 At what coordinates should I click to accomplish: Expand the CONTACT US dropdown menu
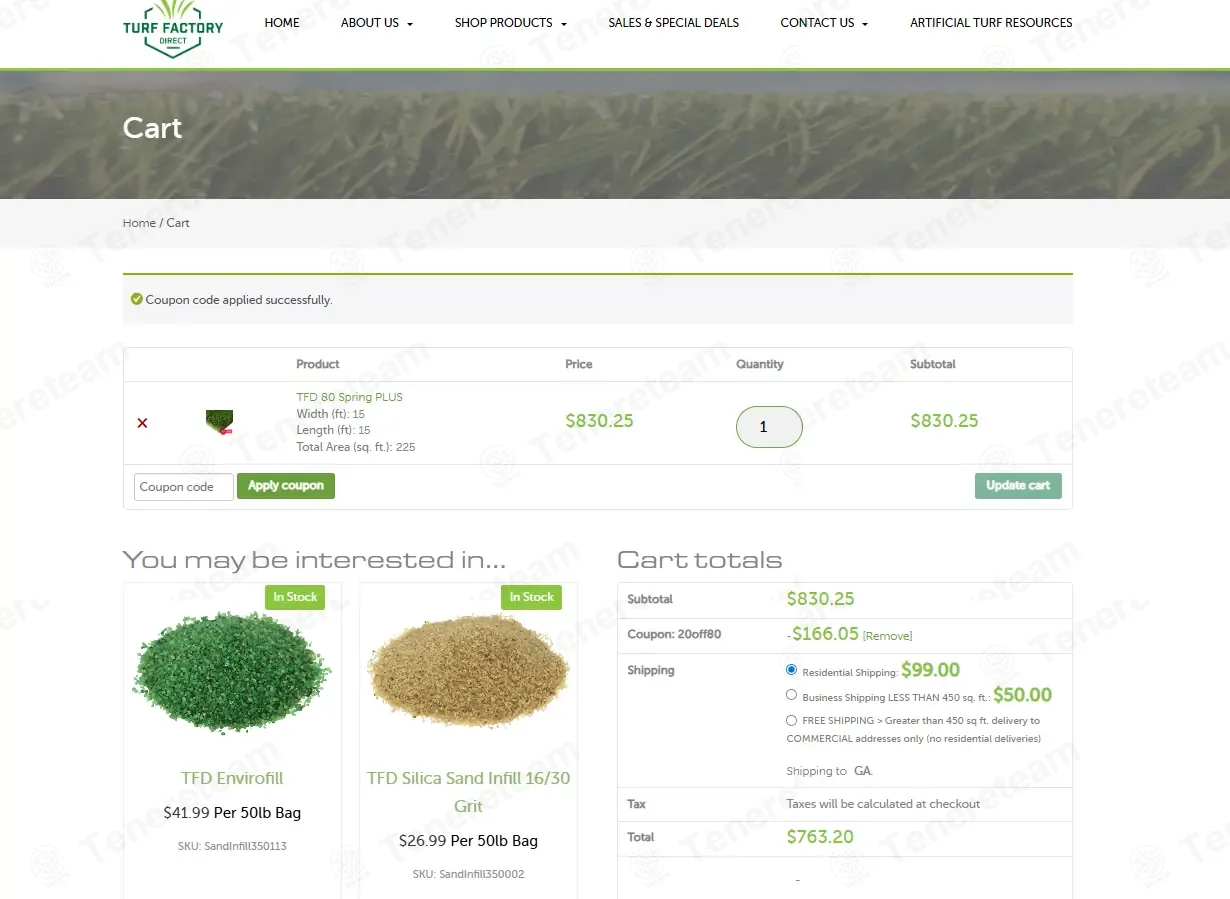pyautogui.click(x=824, y=22)
